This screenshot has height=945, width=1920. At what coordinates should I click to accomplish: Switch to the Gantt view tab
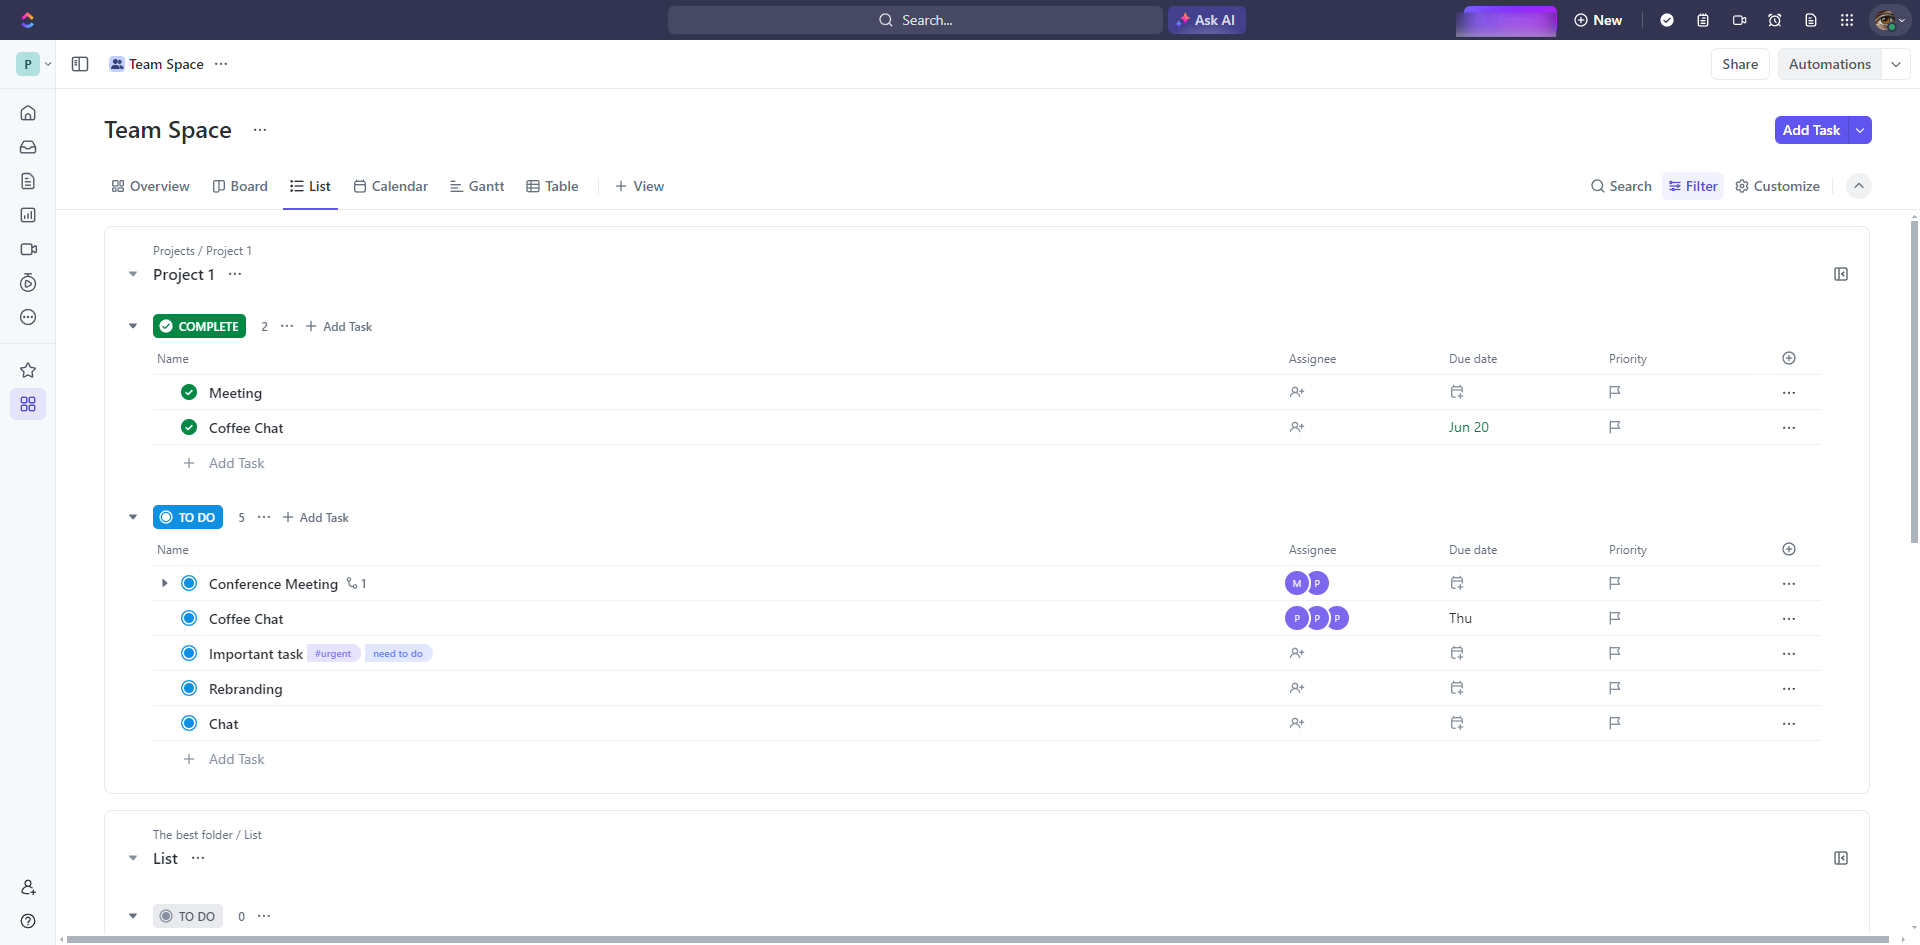point(477,186)
